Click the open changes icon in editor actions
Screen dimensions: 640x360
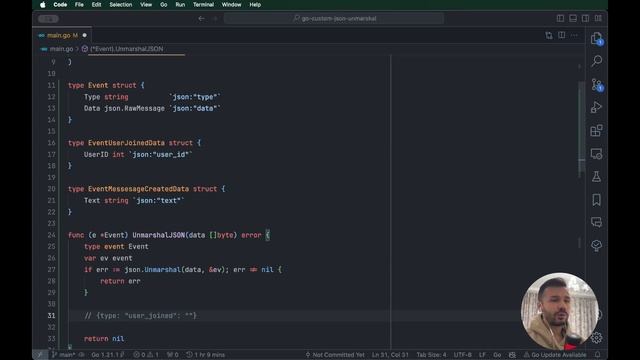coord(549,36)
